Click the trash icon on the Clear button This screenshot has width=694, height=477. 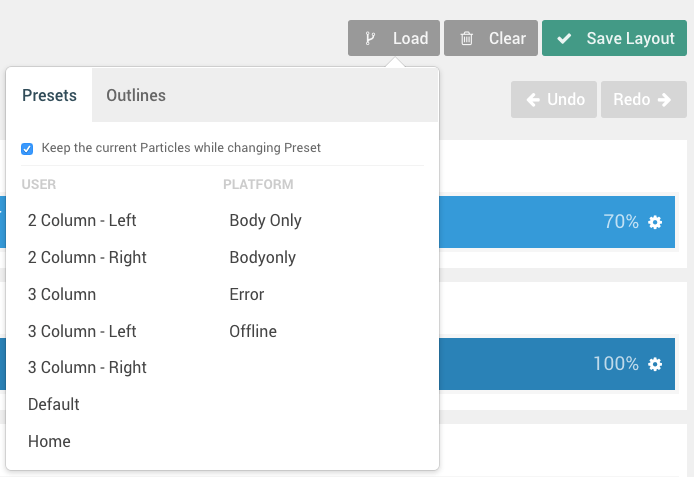pos(467,39)
